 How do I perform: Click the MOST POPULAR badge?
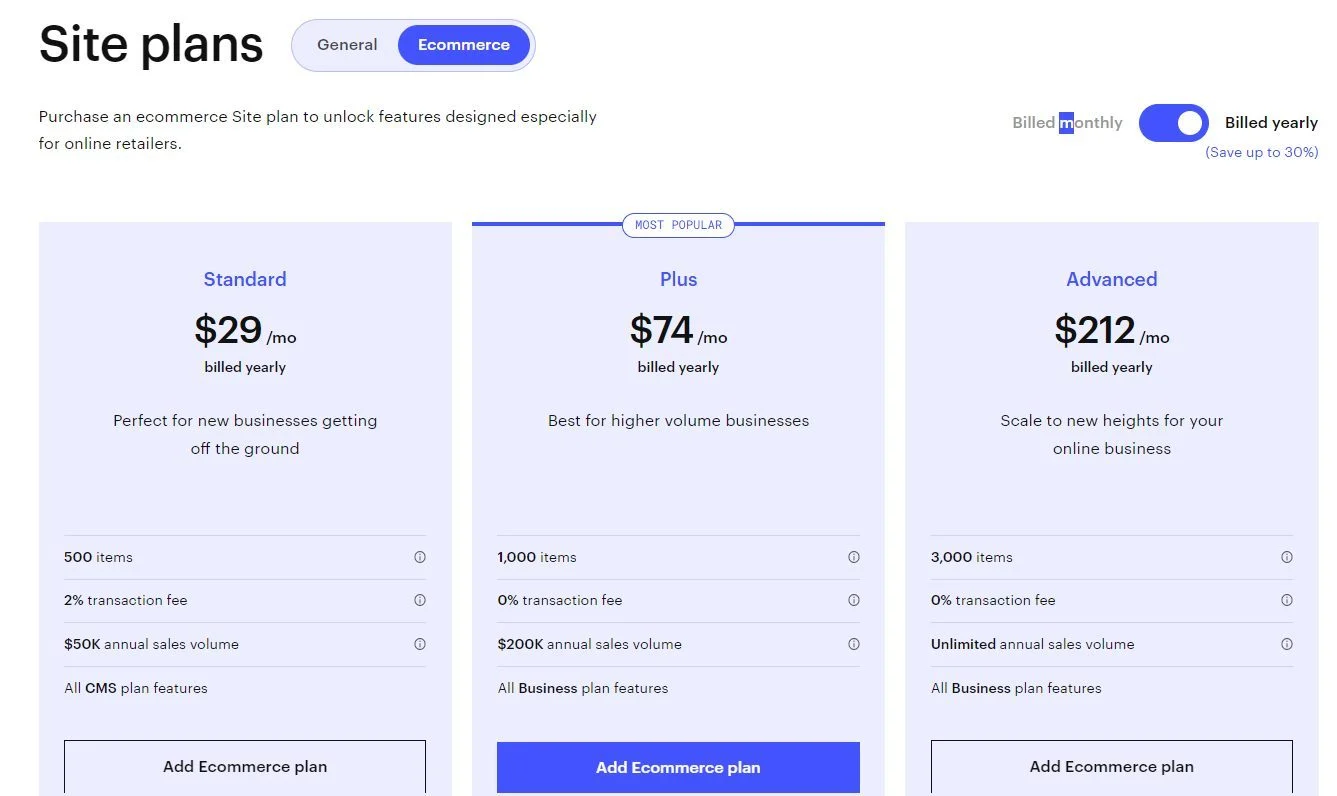678,225
